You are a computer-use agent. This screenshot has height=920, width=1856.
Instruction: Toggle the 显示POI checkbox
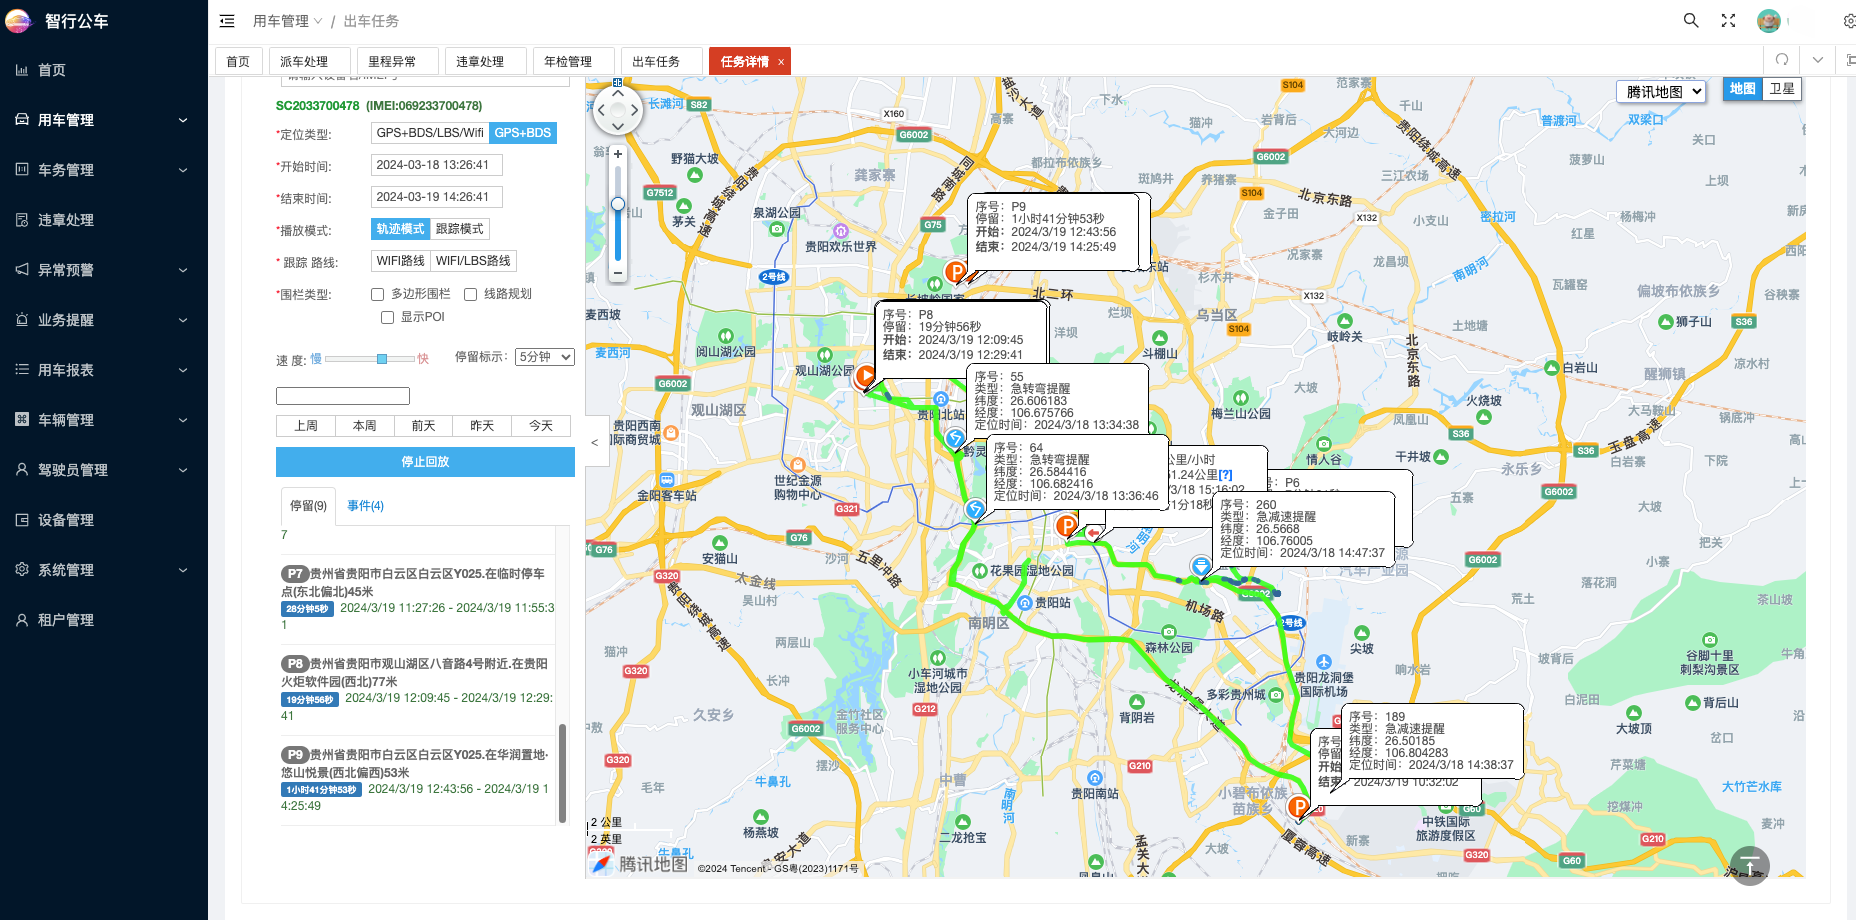388,317
